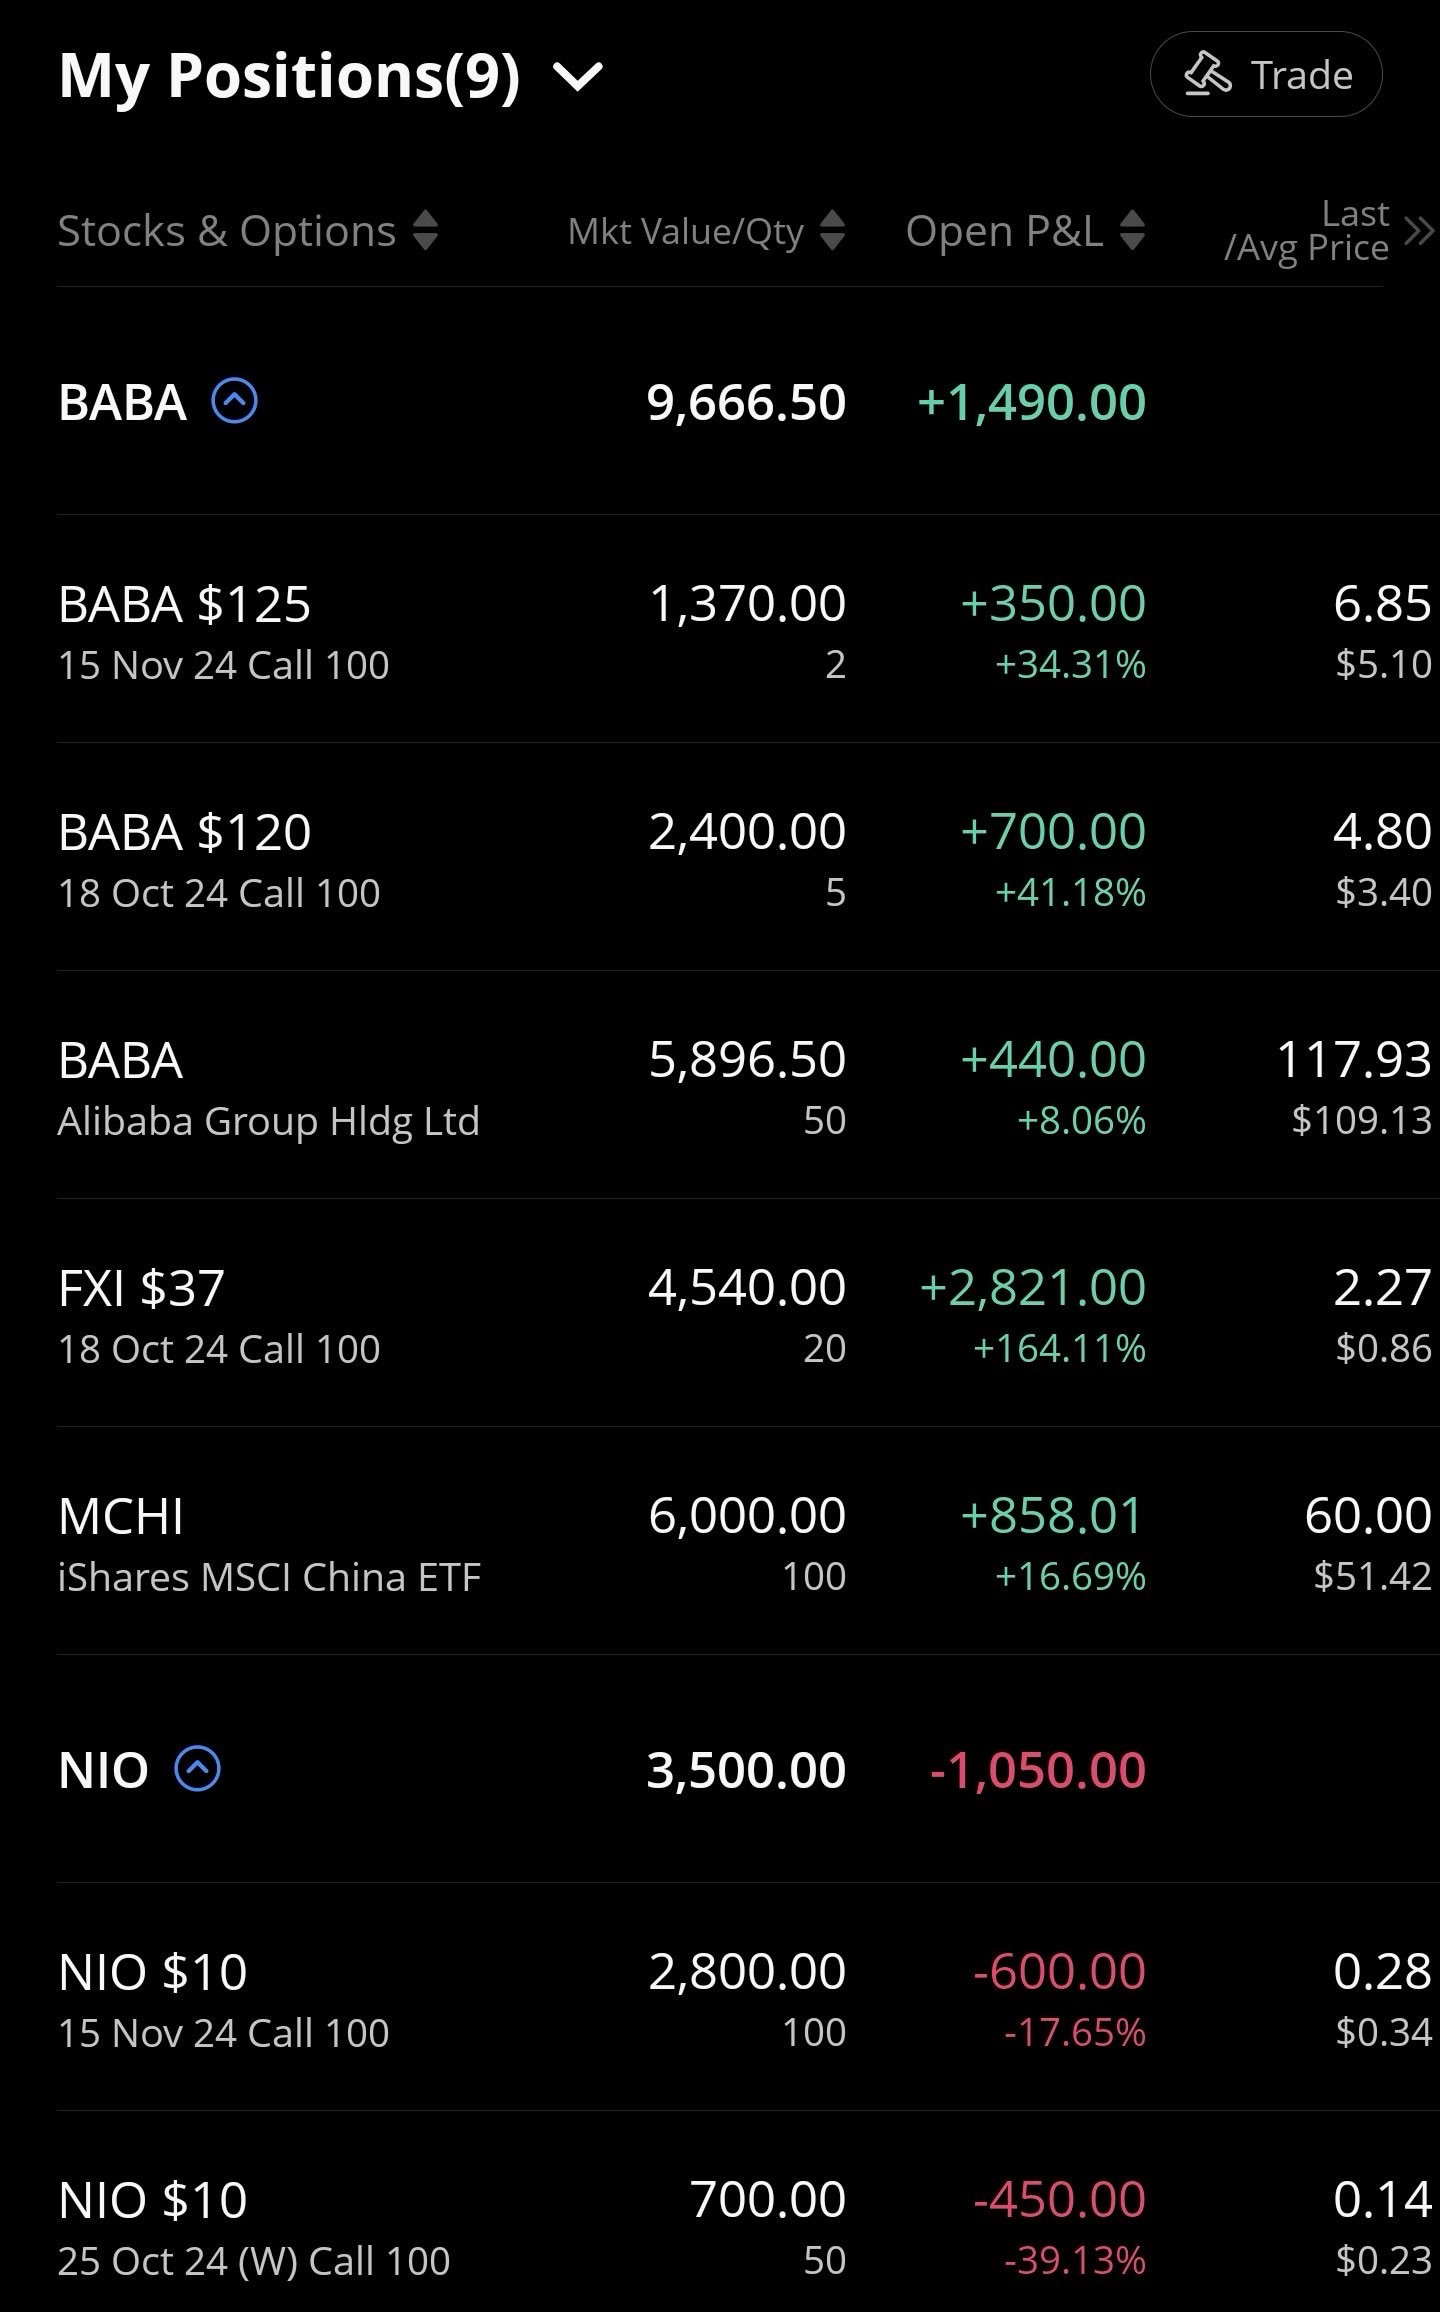Tap the double-chevron next to Last/Avg Price

(x=1419, y=231)
